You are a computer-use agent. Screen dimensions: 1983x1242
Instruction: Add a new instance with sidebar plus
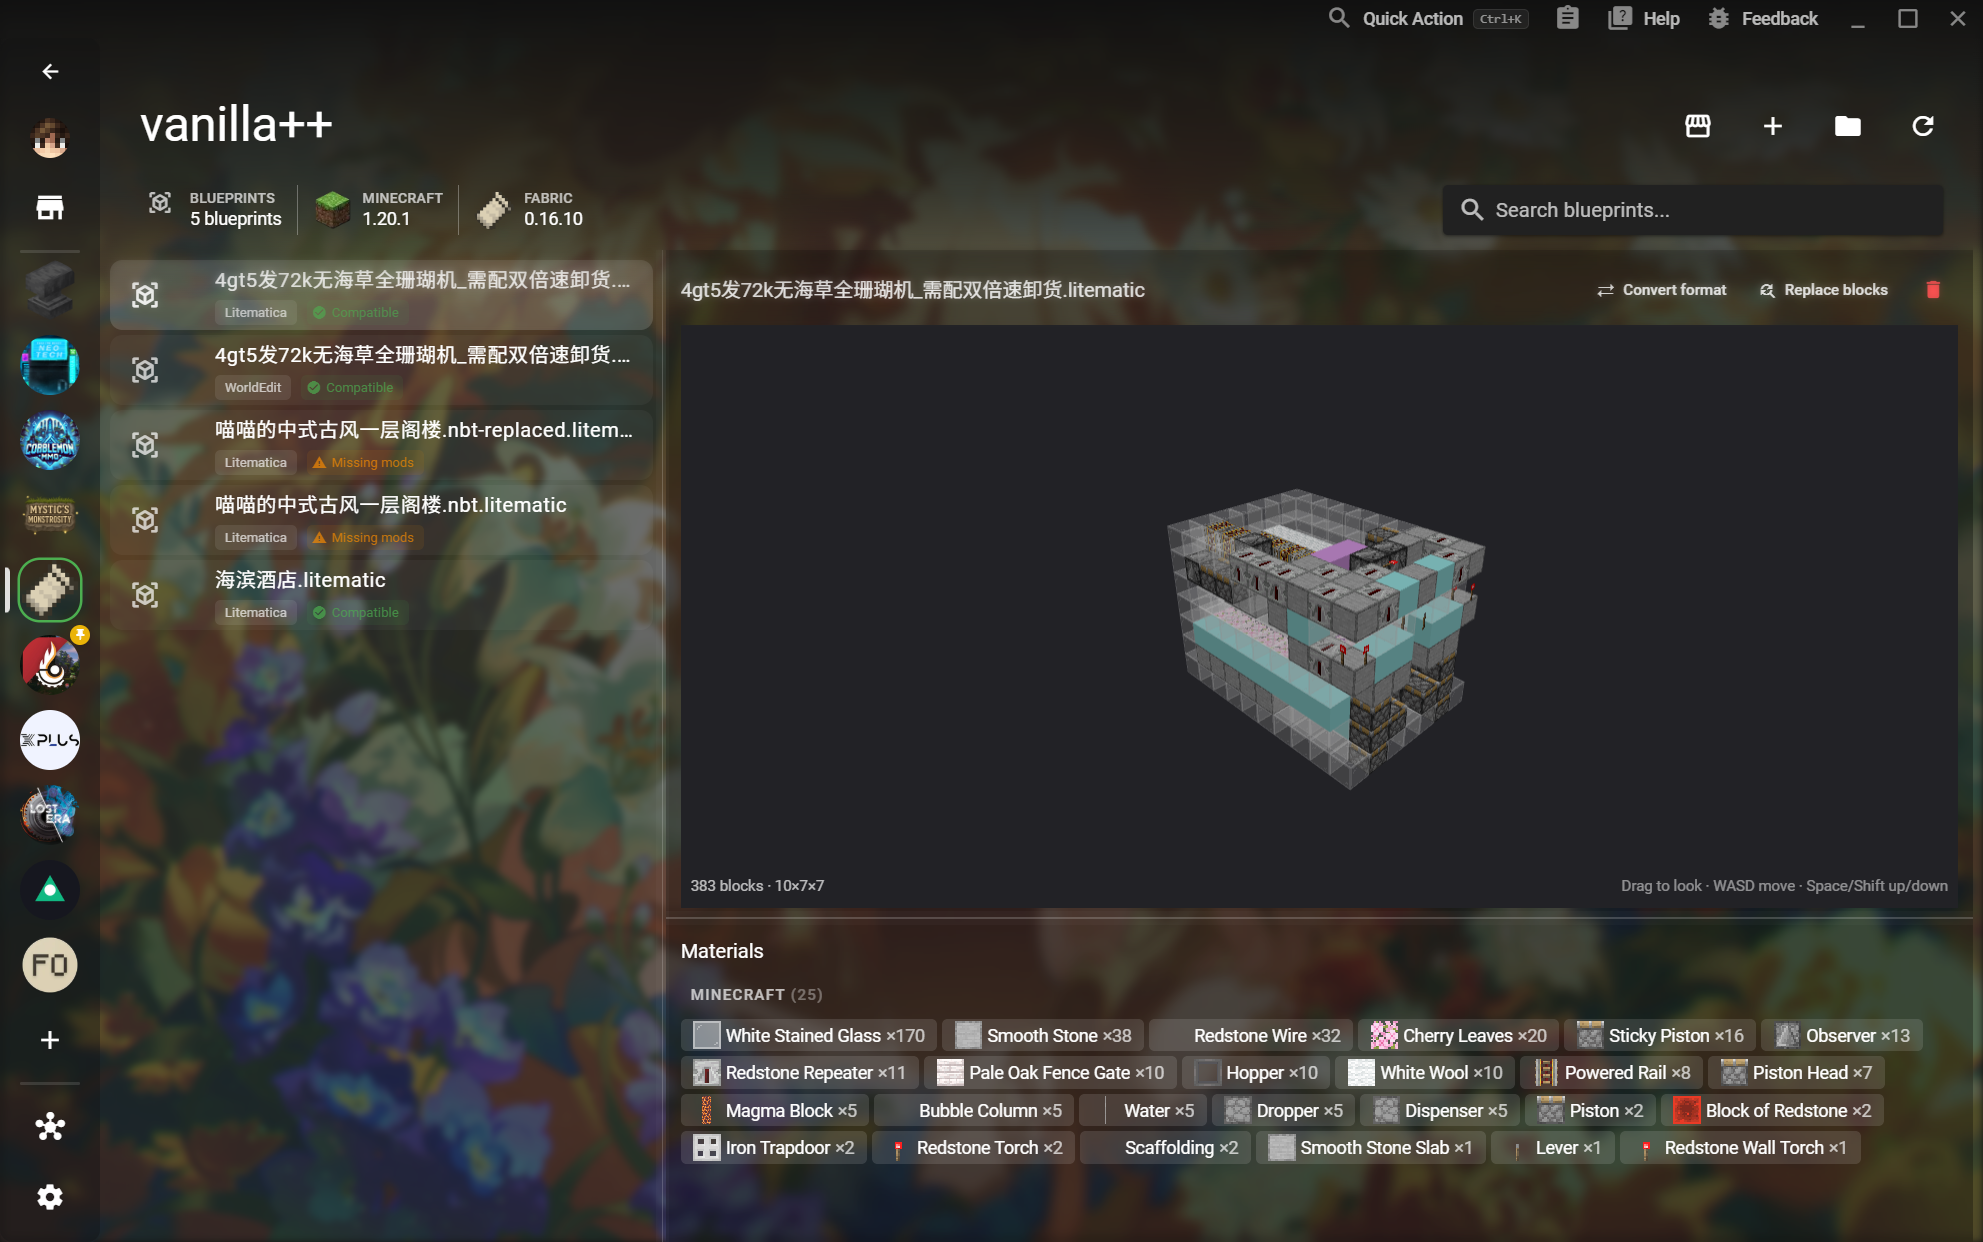click(x=50, y=1040)
